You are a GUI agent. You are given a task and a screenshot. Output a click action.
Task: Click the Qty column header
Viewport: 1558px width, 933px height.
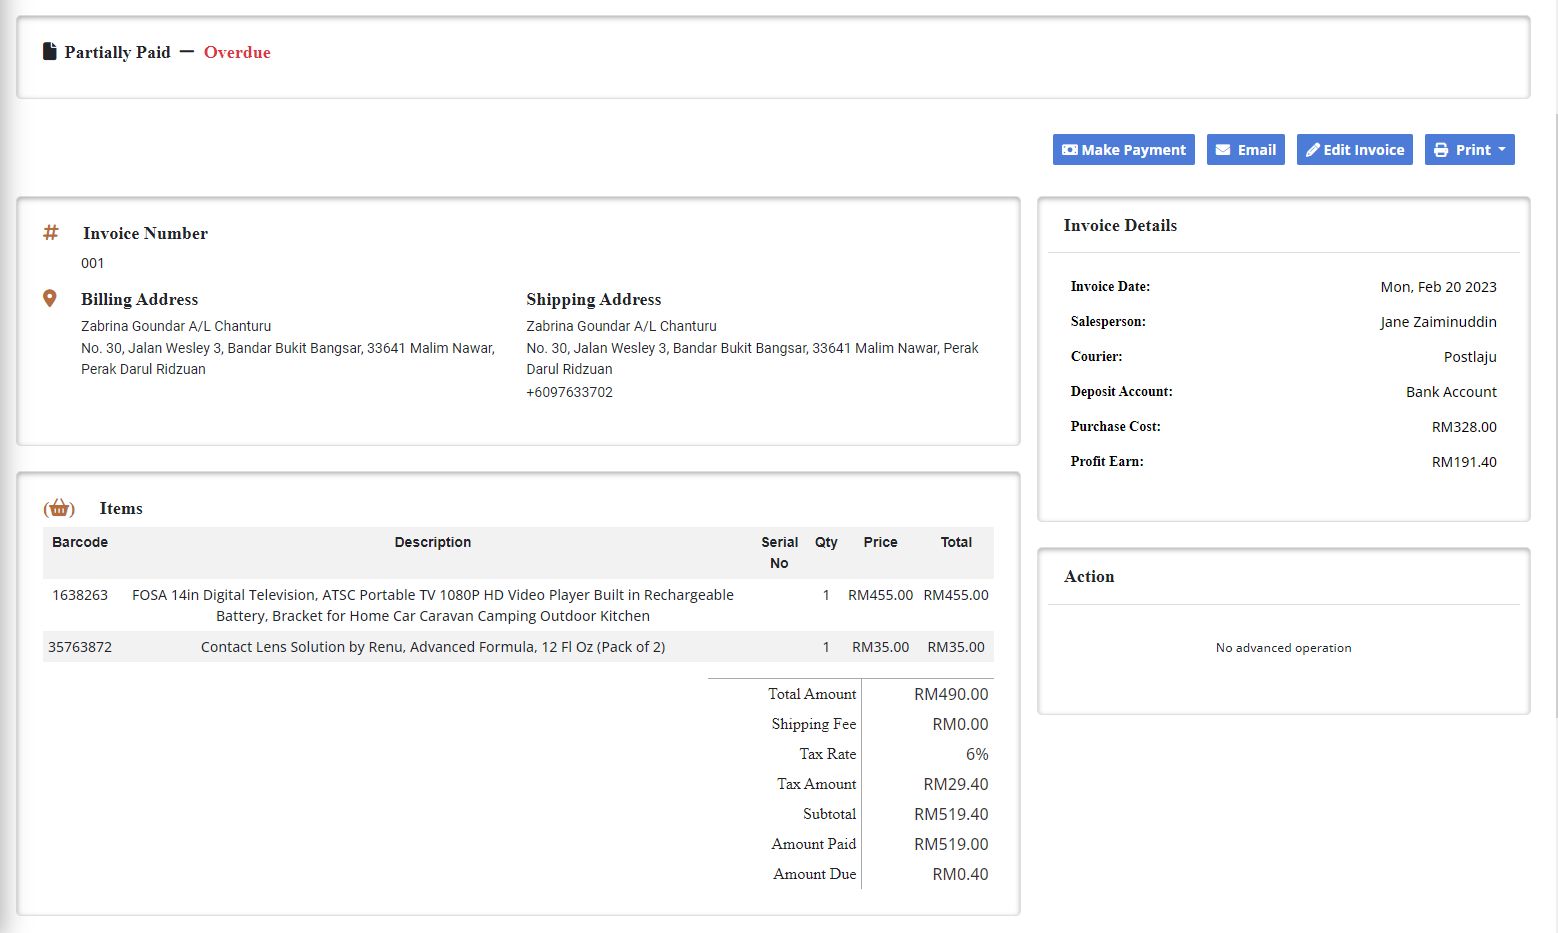click(826, 542)
